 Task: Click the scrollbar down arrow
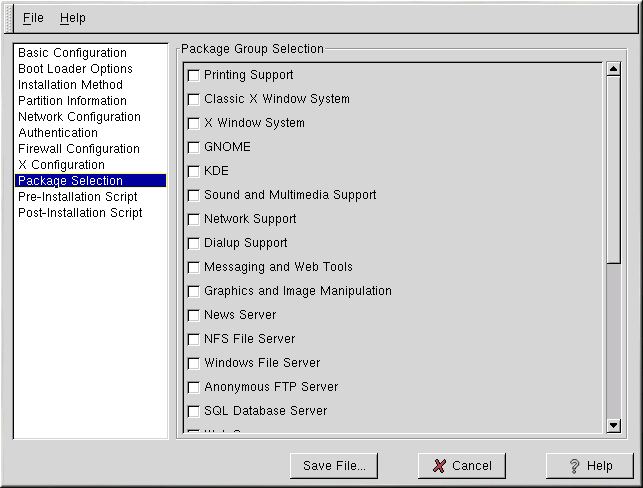point(614,426)
